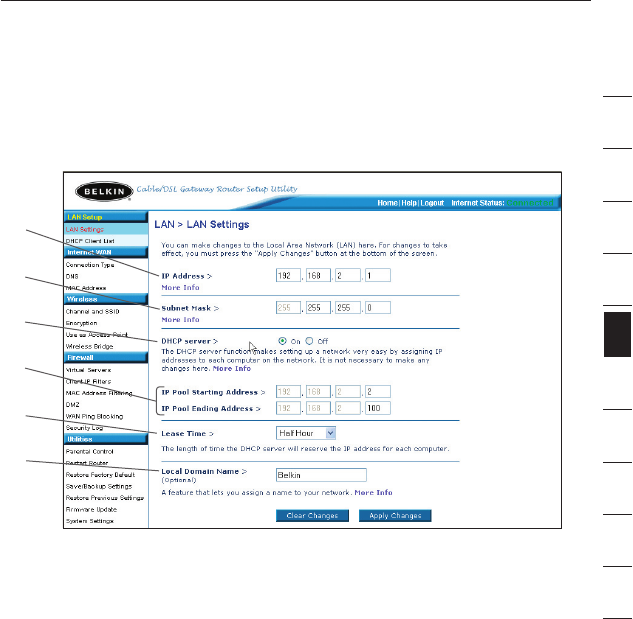Click Subnet Mask third octet field 255
Image resolution: width=633 pixels, height=619 pixels.
[348, 308]
